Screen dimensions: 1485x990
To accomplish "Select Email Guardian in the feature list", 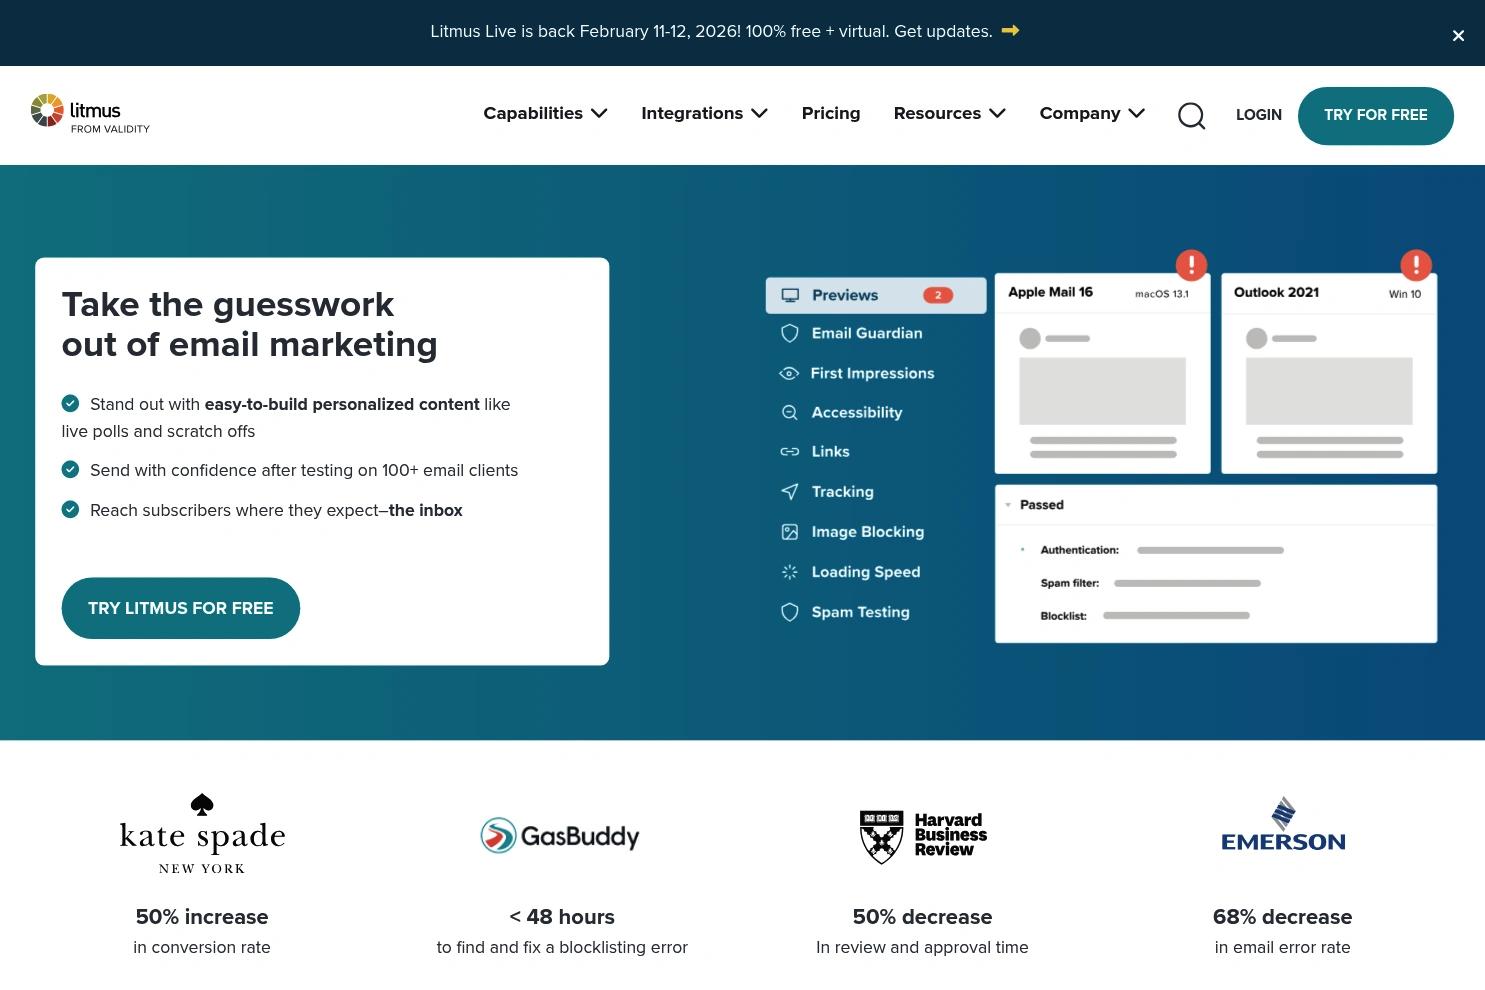I will click(x=867, y=333).
